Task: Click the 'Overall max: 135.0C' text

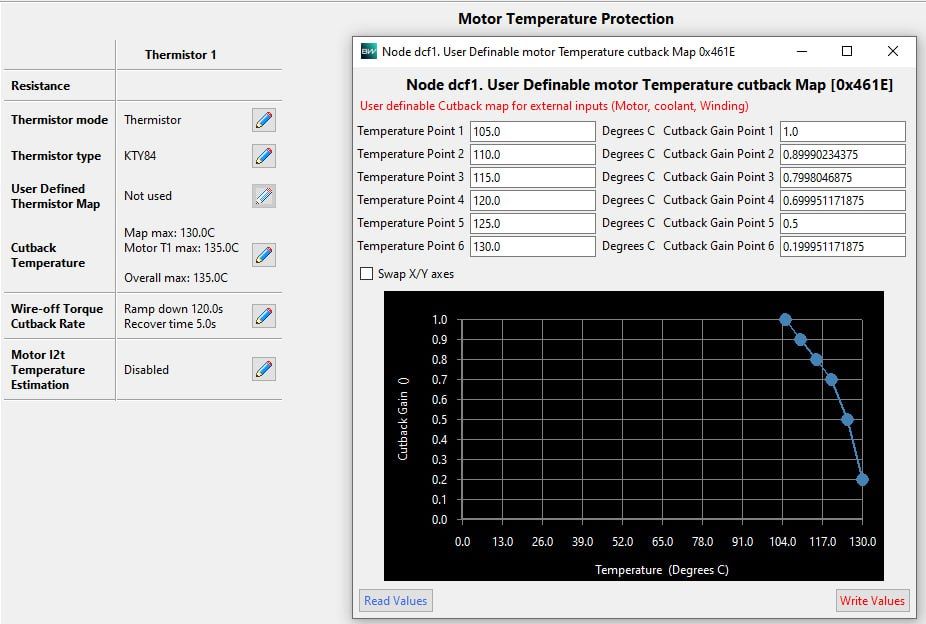Action: (175, 277)
